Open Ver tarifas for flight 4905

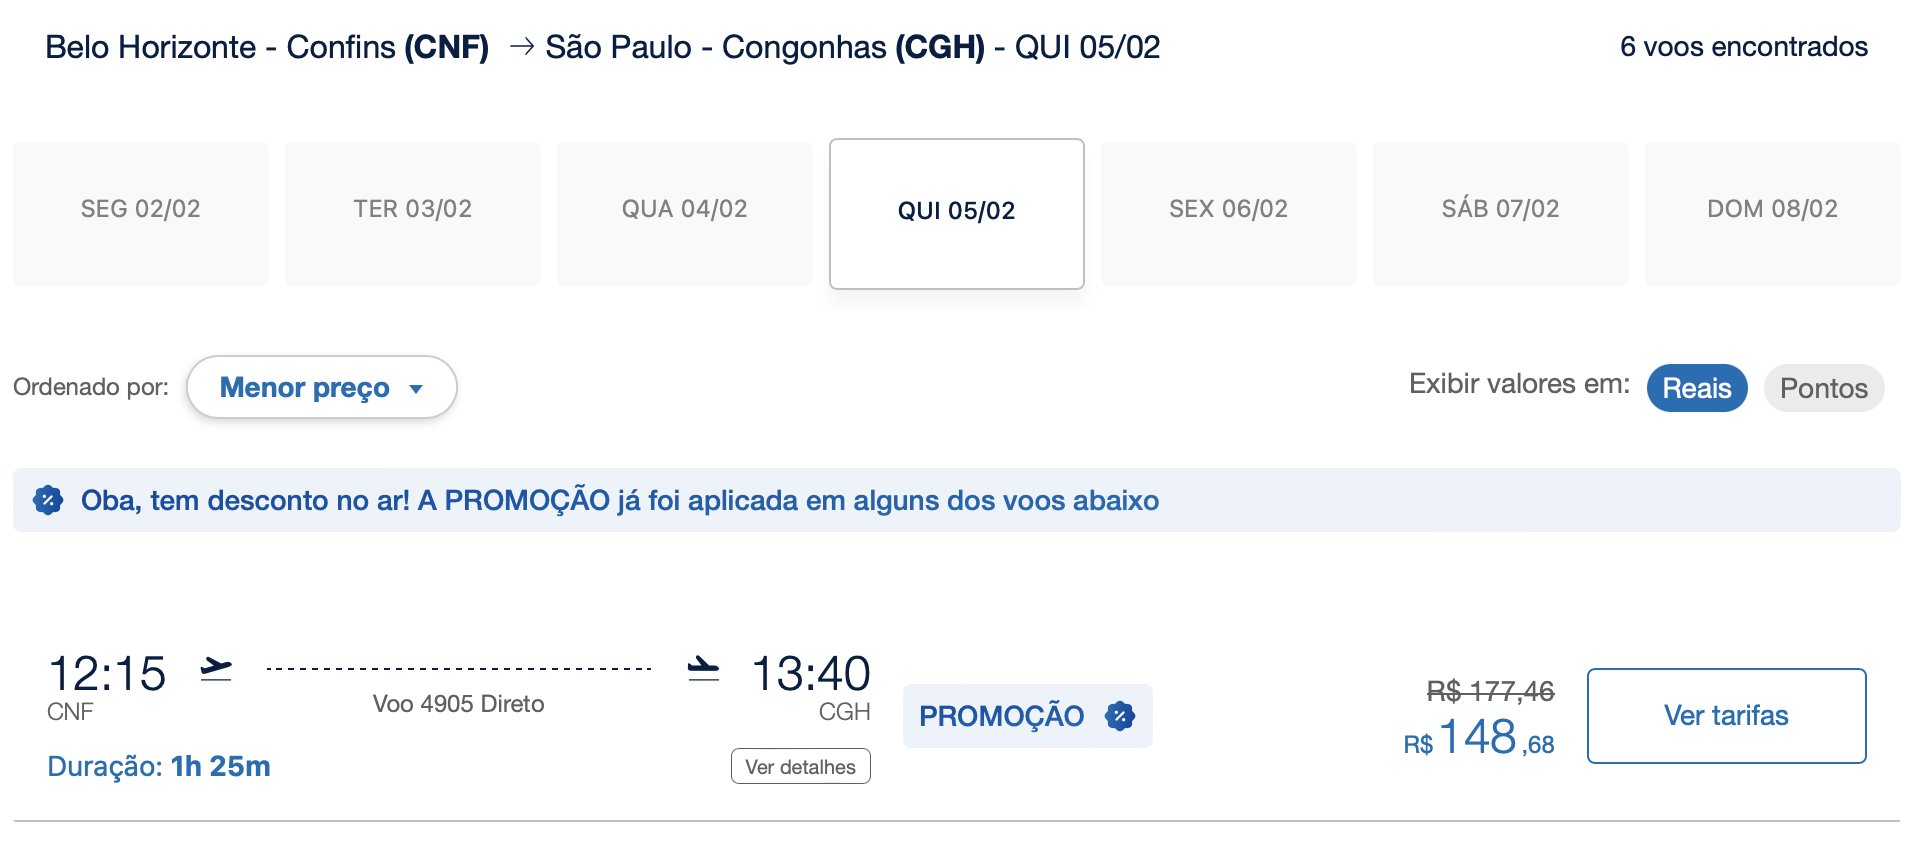click(x=1726, y=716)
